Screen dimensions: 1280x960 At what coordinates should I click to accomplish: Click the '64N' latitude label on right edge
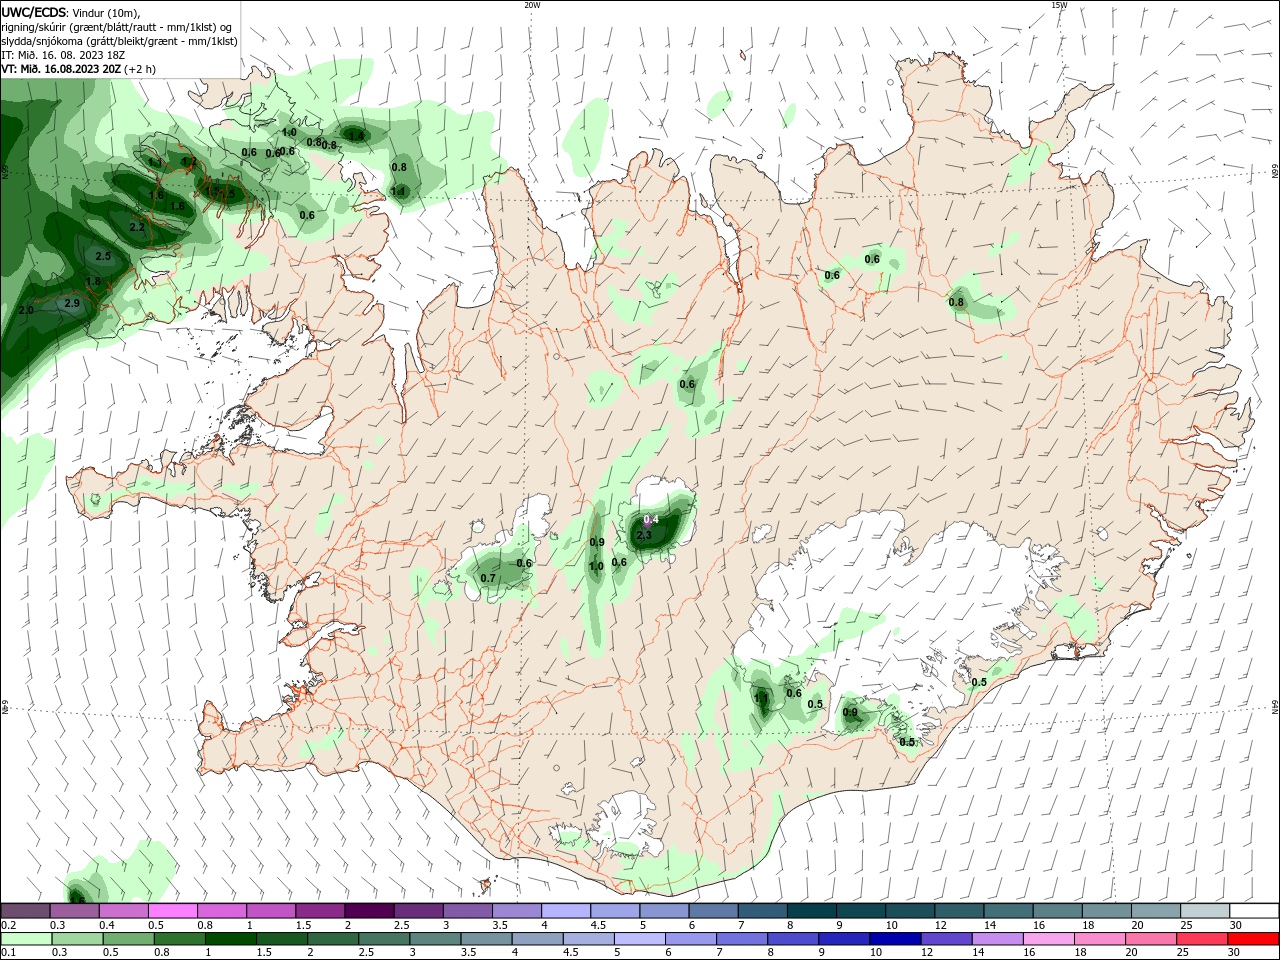click(1275, 707)
